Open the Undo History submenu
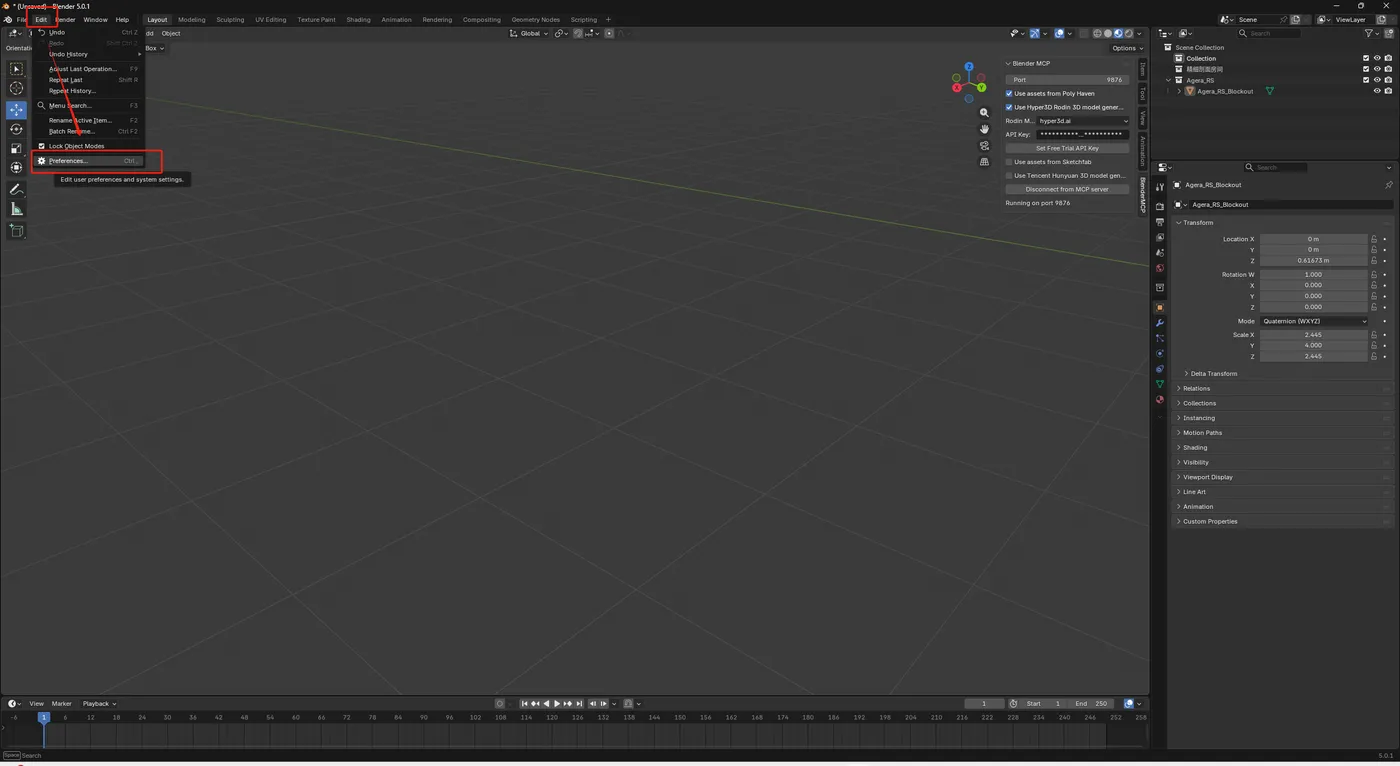 [x=90, y=54]
